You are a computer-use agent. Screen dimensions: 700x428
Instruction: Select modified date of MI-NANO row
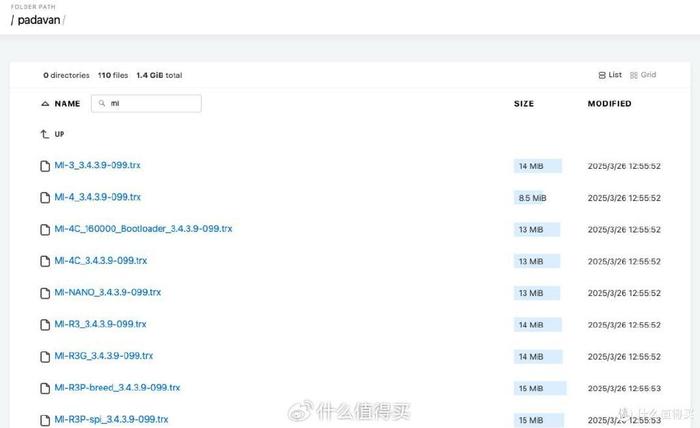pos(624,293)
